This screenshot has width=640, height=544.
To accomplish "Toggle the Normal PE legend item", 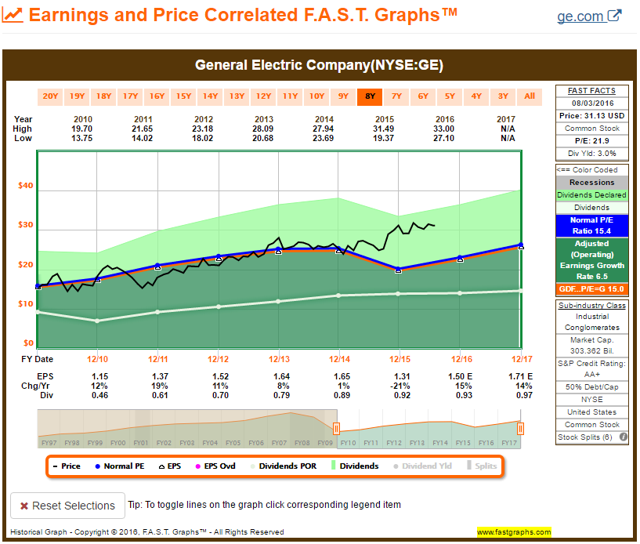I will 119,466.
